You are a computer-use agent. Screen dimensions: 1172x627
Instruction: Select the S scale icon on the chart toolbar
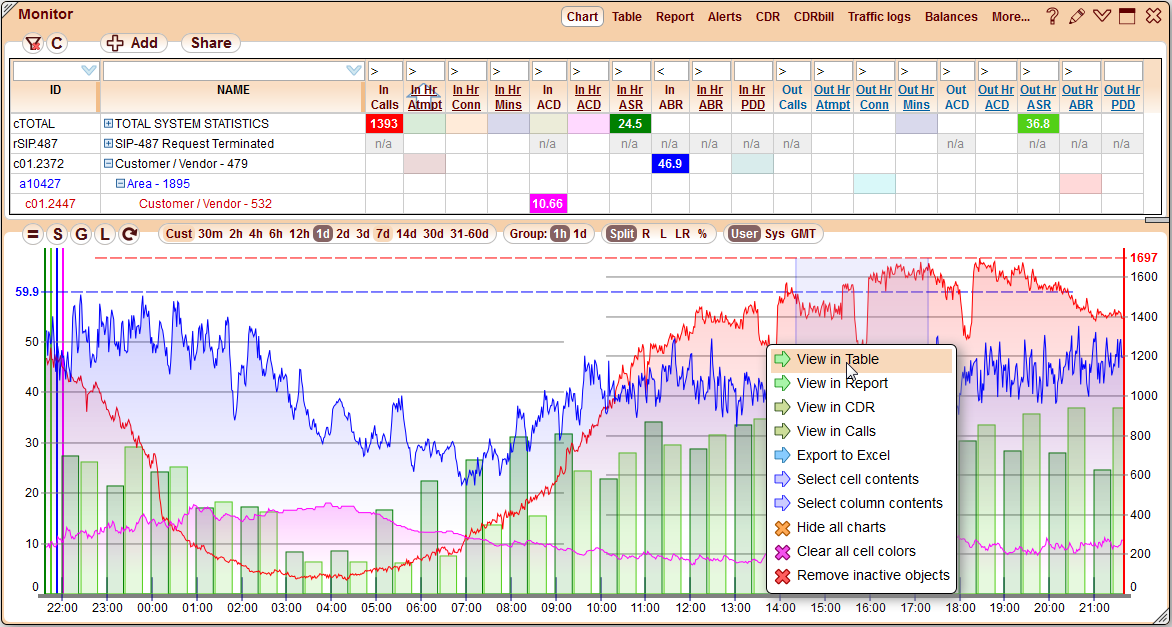(56, 234)
